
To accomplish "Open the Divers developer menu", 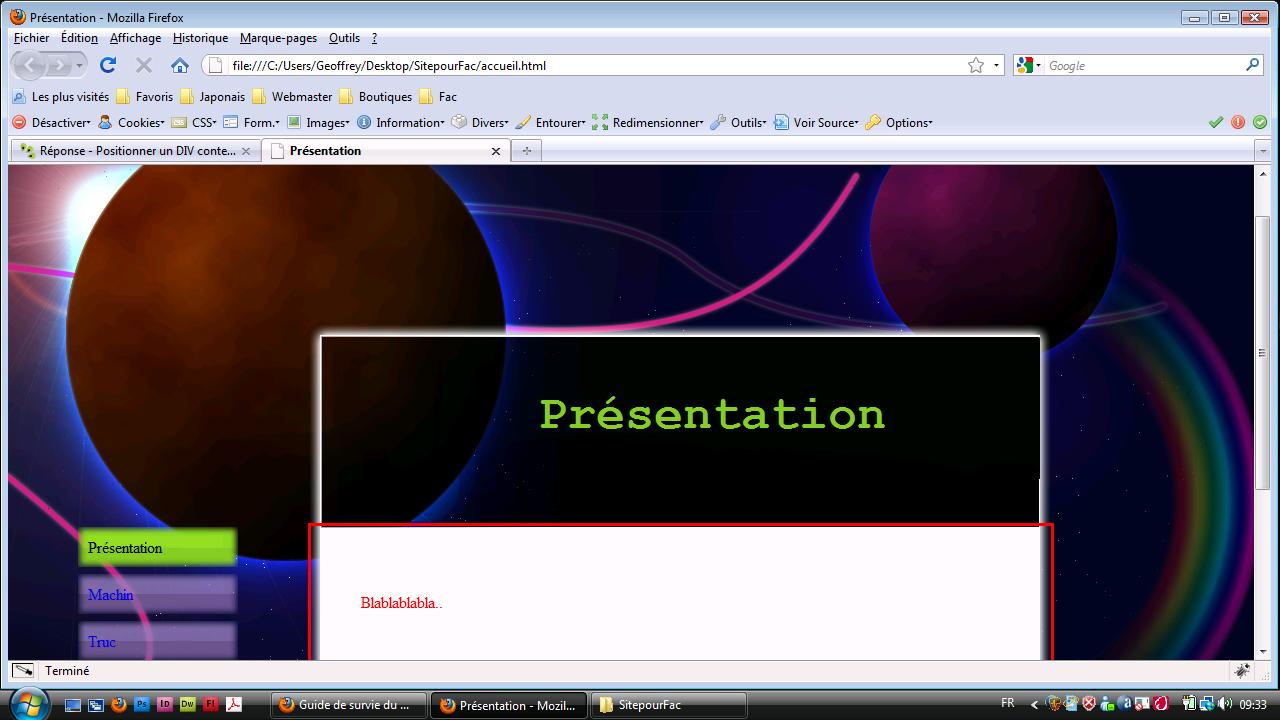I will (480, 123).
